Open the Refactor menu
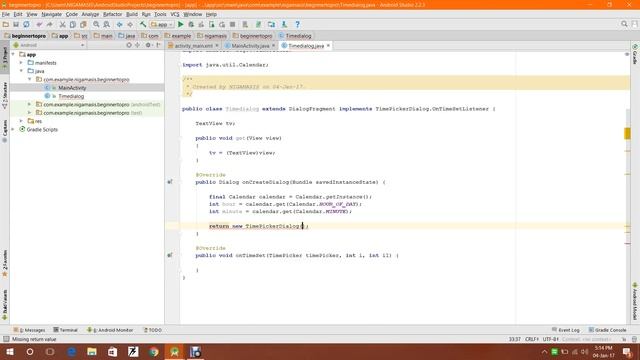The width and height of the screenshot is (640, 360). (x=112, y=14)
